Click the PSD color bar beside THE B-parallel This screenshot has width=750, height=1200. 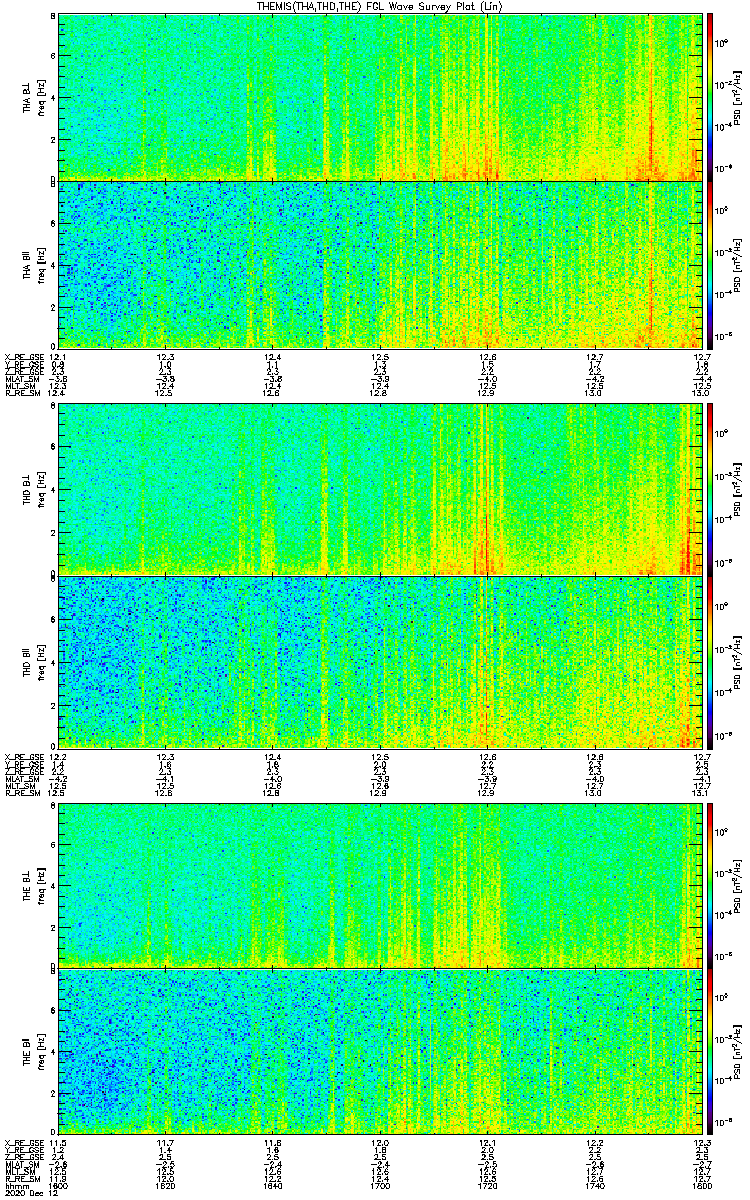click(710, 1050)
